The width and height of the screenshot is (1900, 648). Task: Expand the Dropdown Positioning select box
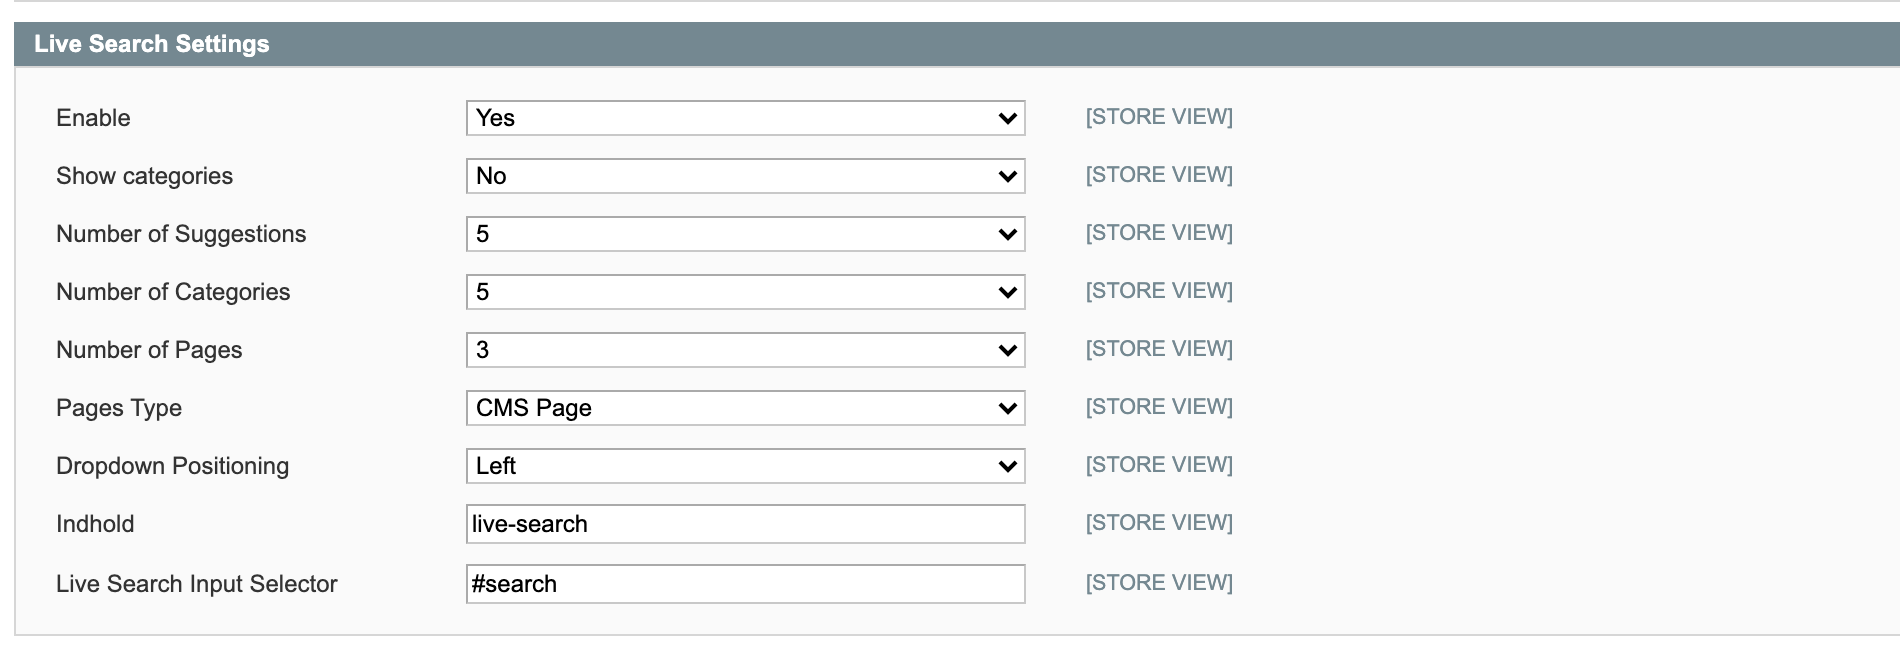click(x=745, y=466)
